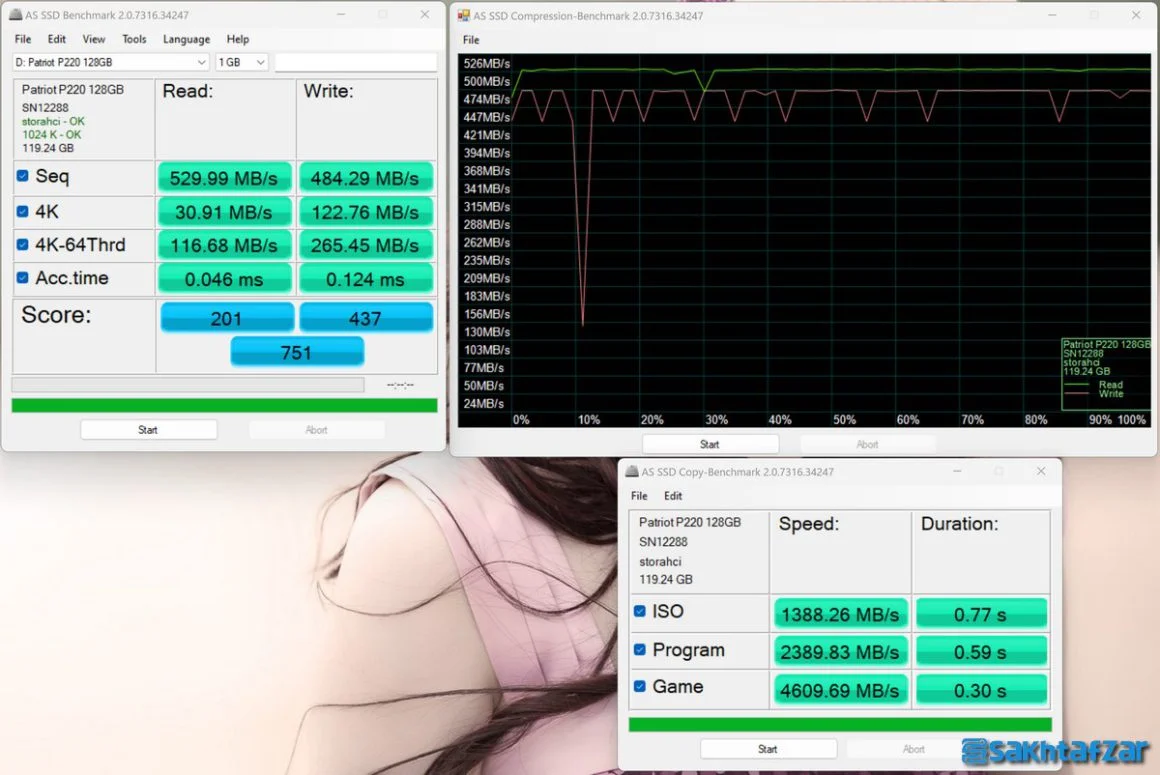Uncheck the Game copy test checkbox

coord(640,686)
